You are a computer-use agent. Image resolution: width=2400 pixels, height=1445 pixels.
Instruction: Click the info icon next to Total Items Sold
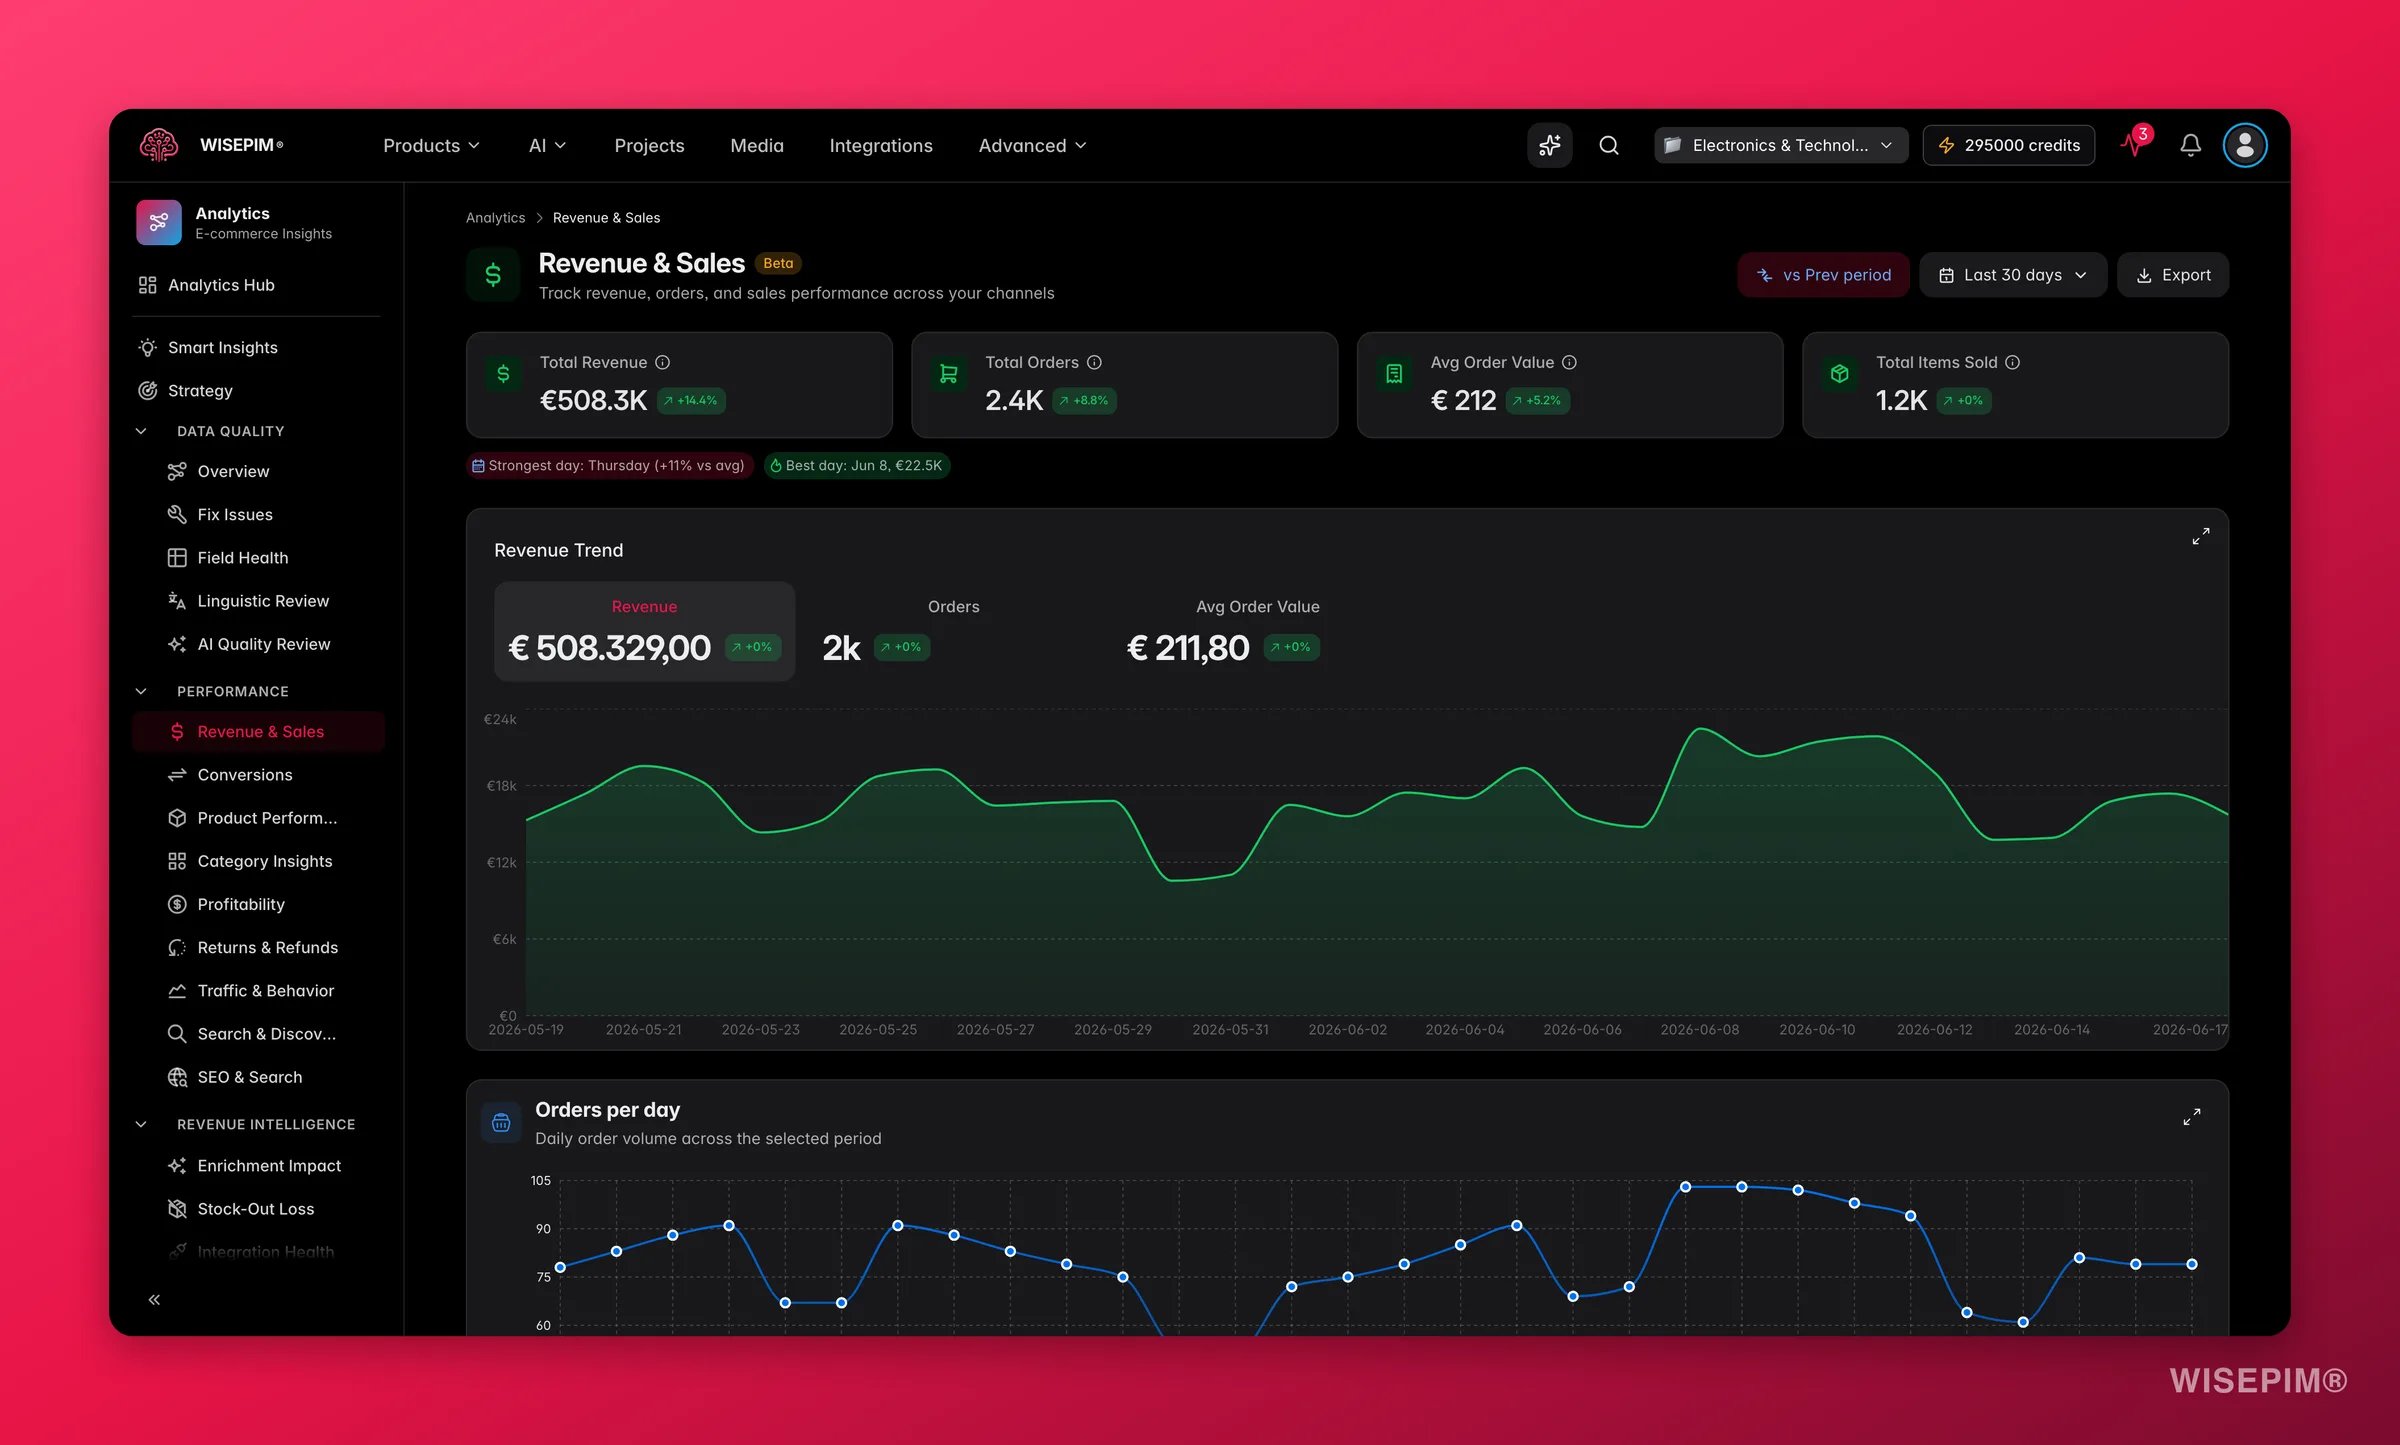click(2012, 362)
